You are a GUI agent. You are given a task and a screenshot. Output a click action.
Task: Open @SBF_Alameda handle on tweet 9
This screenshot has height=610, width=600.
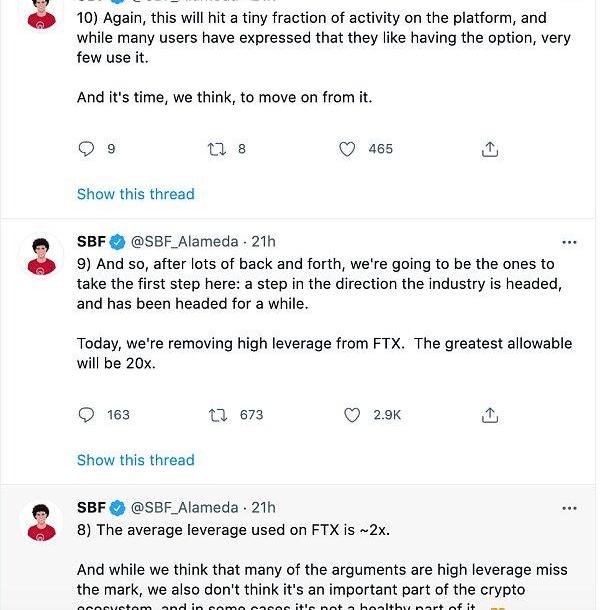184,241
